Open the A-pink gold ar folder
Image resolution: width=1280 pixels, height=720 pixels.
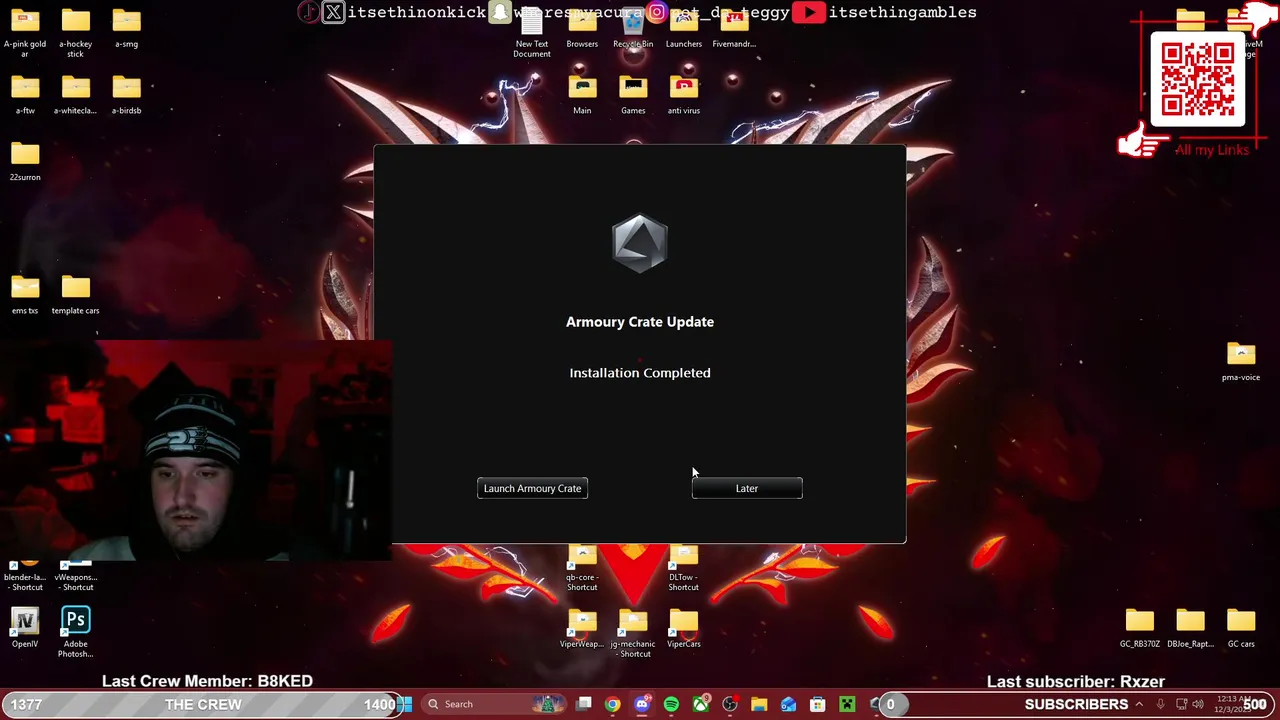pyautogui.click(x=25, y=33)
